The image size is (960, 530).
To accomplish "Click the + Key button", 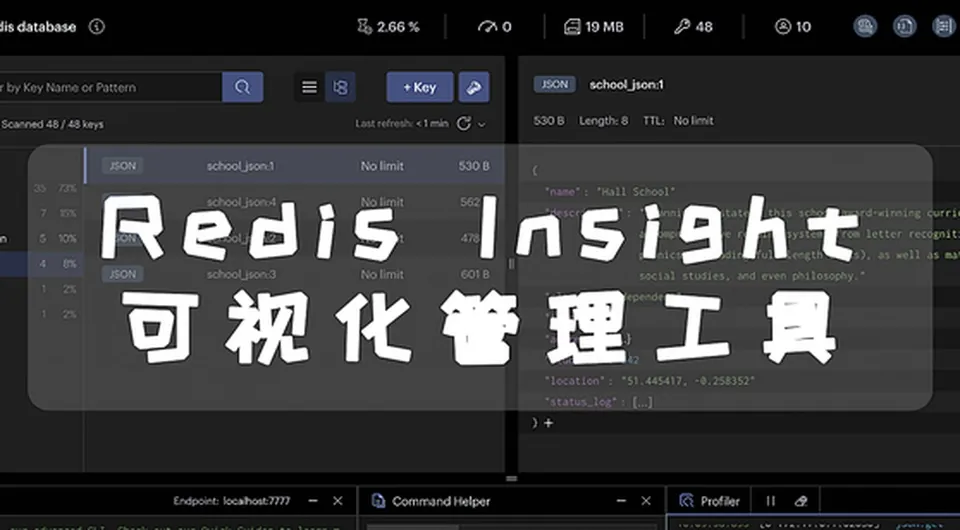I will (x=420, y=87).
